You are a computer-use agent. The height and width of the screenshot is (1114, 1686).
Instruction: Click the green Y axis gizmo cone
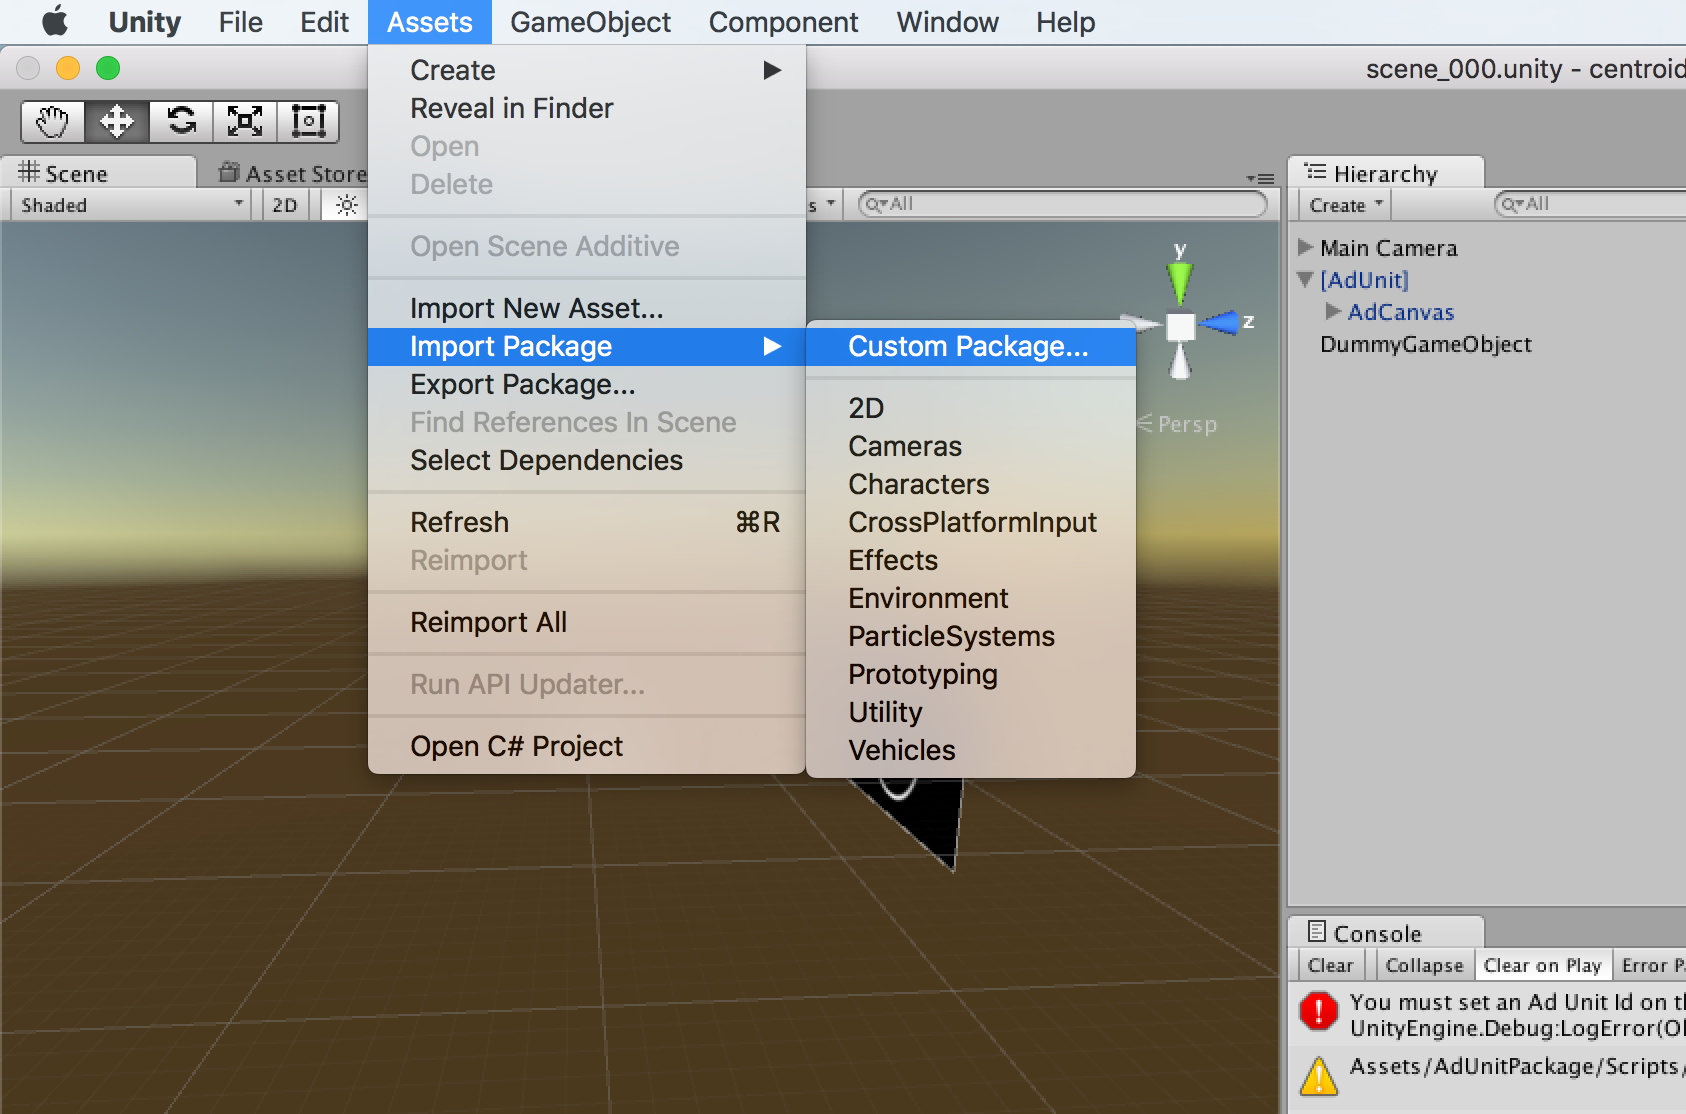[x=1180, y=282]
